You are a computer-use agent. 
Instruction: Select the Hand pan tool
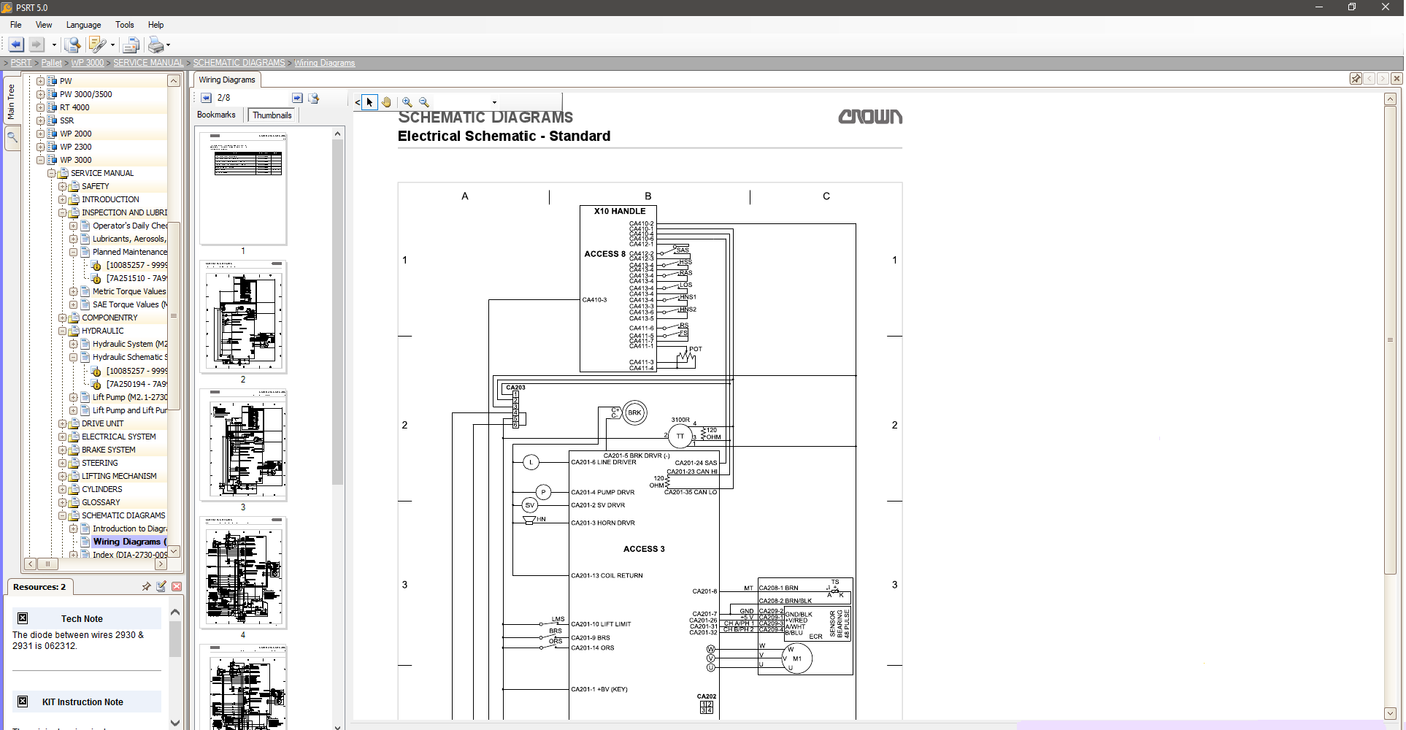(x=387, y=101)
